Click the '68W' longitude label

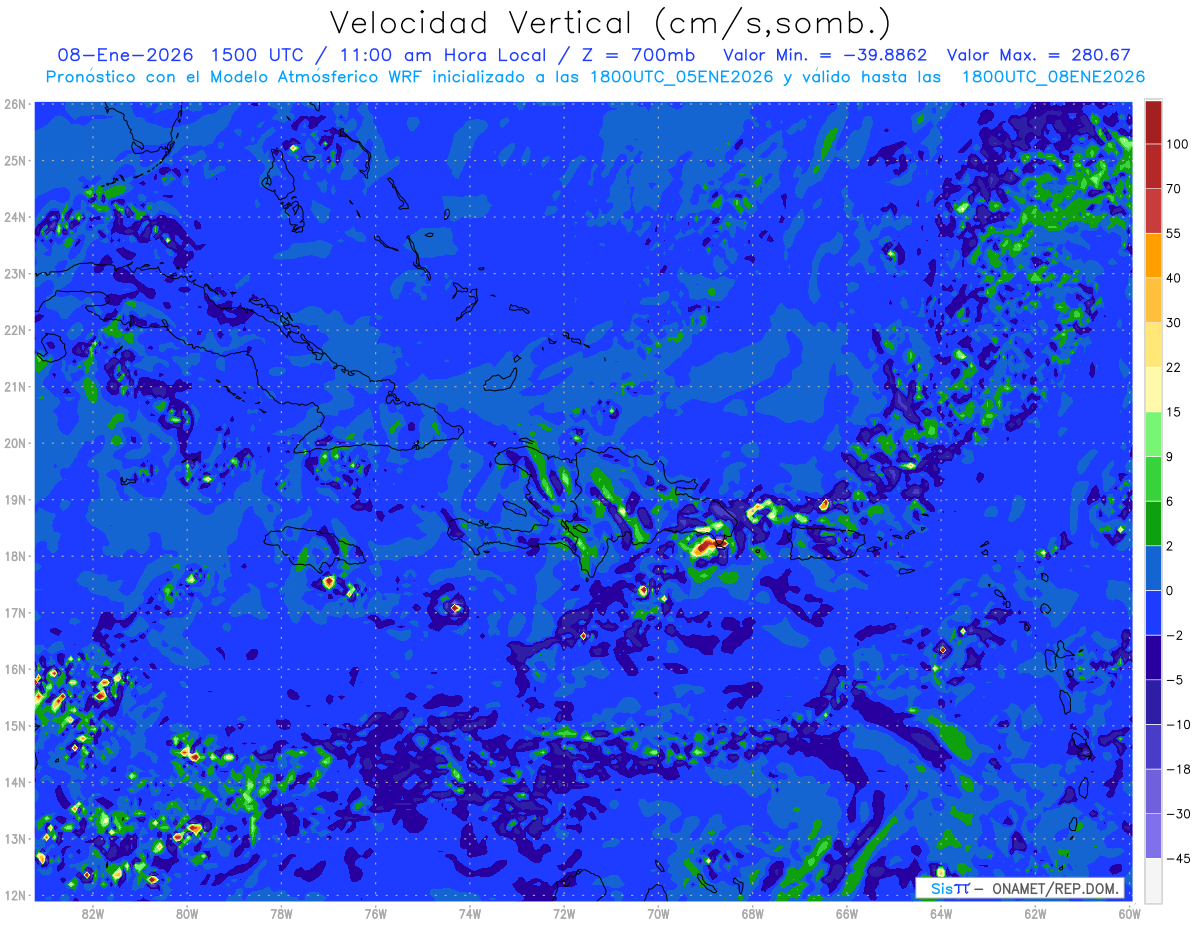pos(752,912)
